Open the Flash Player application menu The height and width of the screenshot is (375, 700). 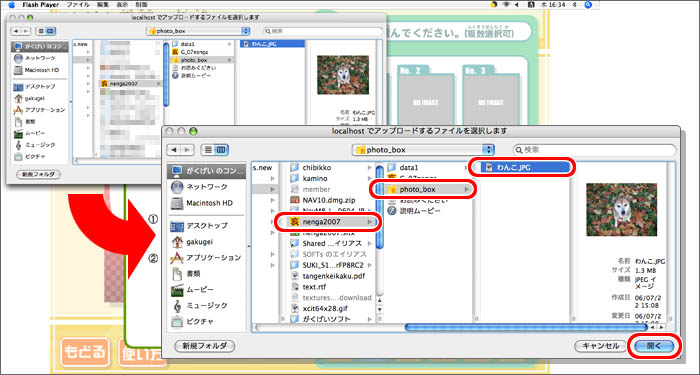(41, 4)
